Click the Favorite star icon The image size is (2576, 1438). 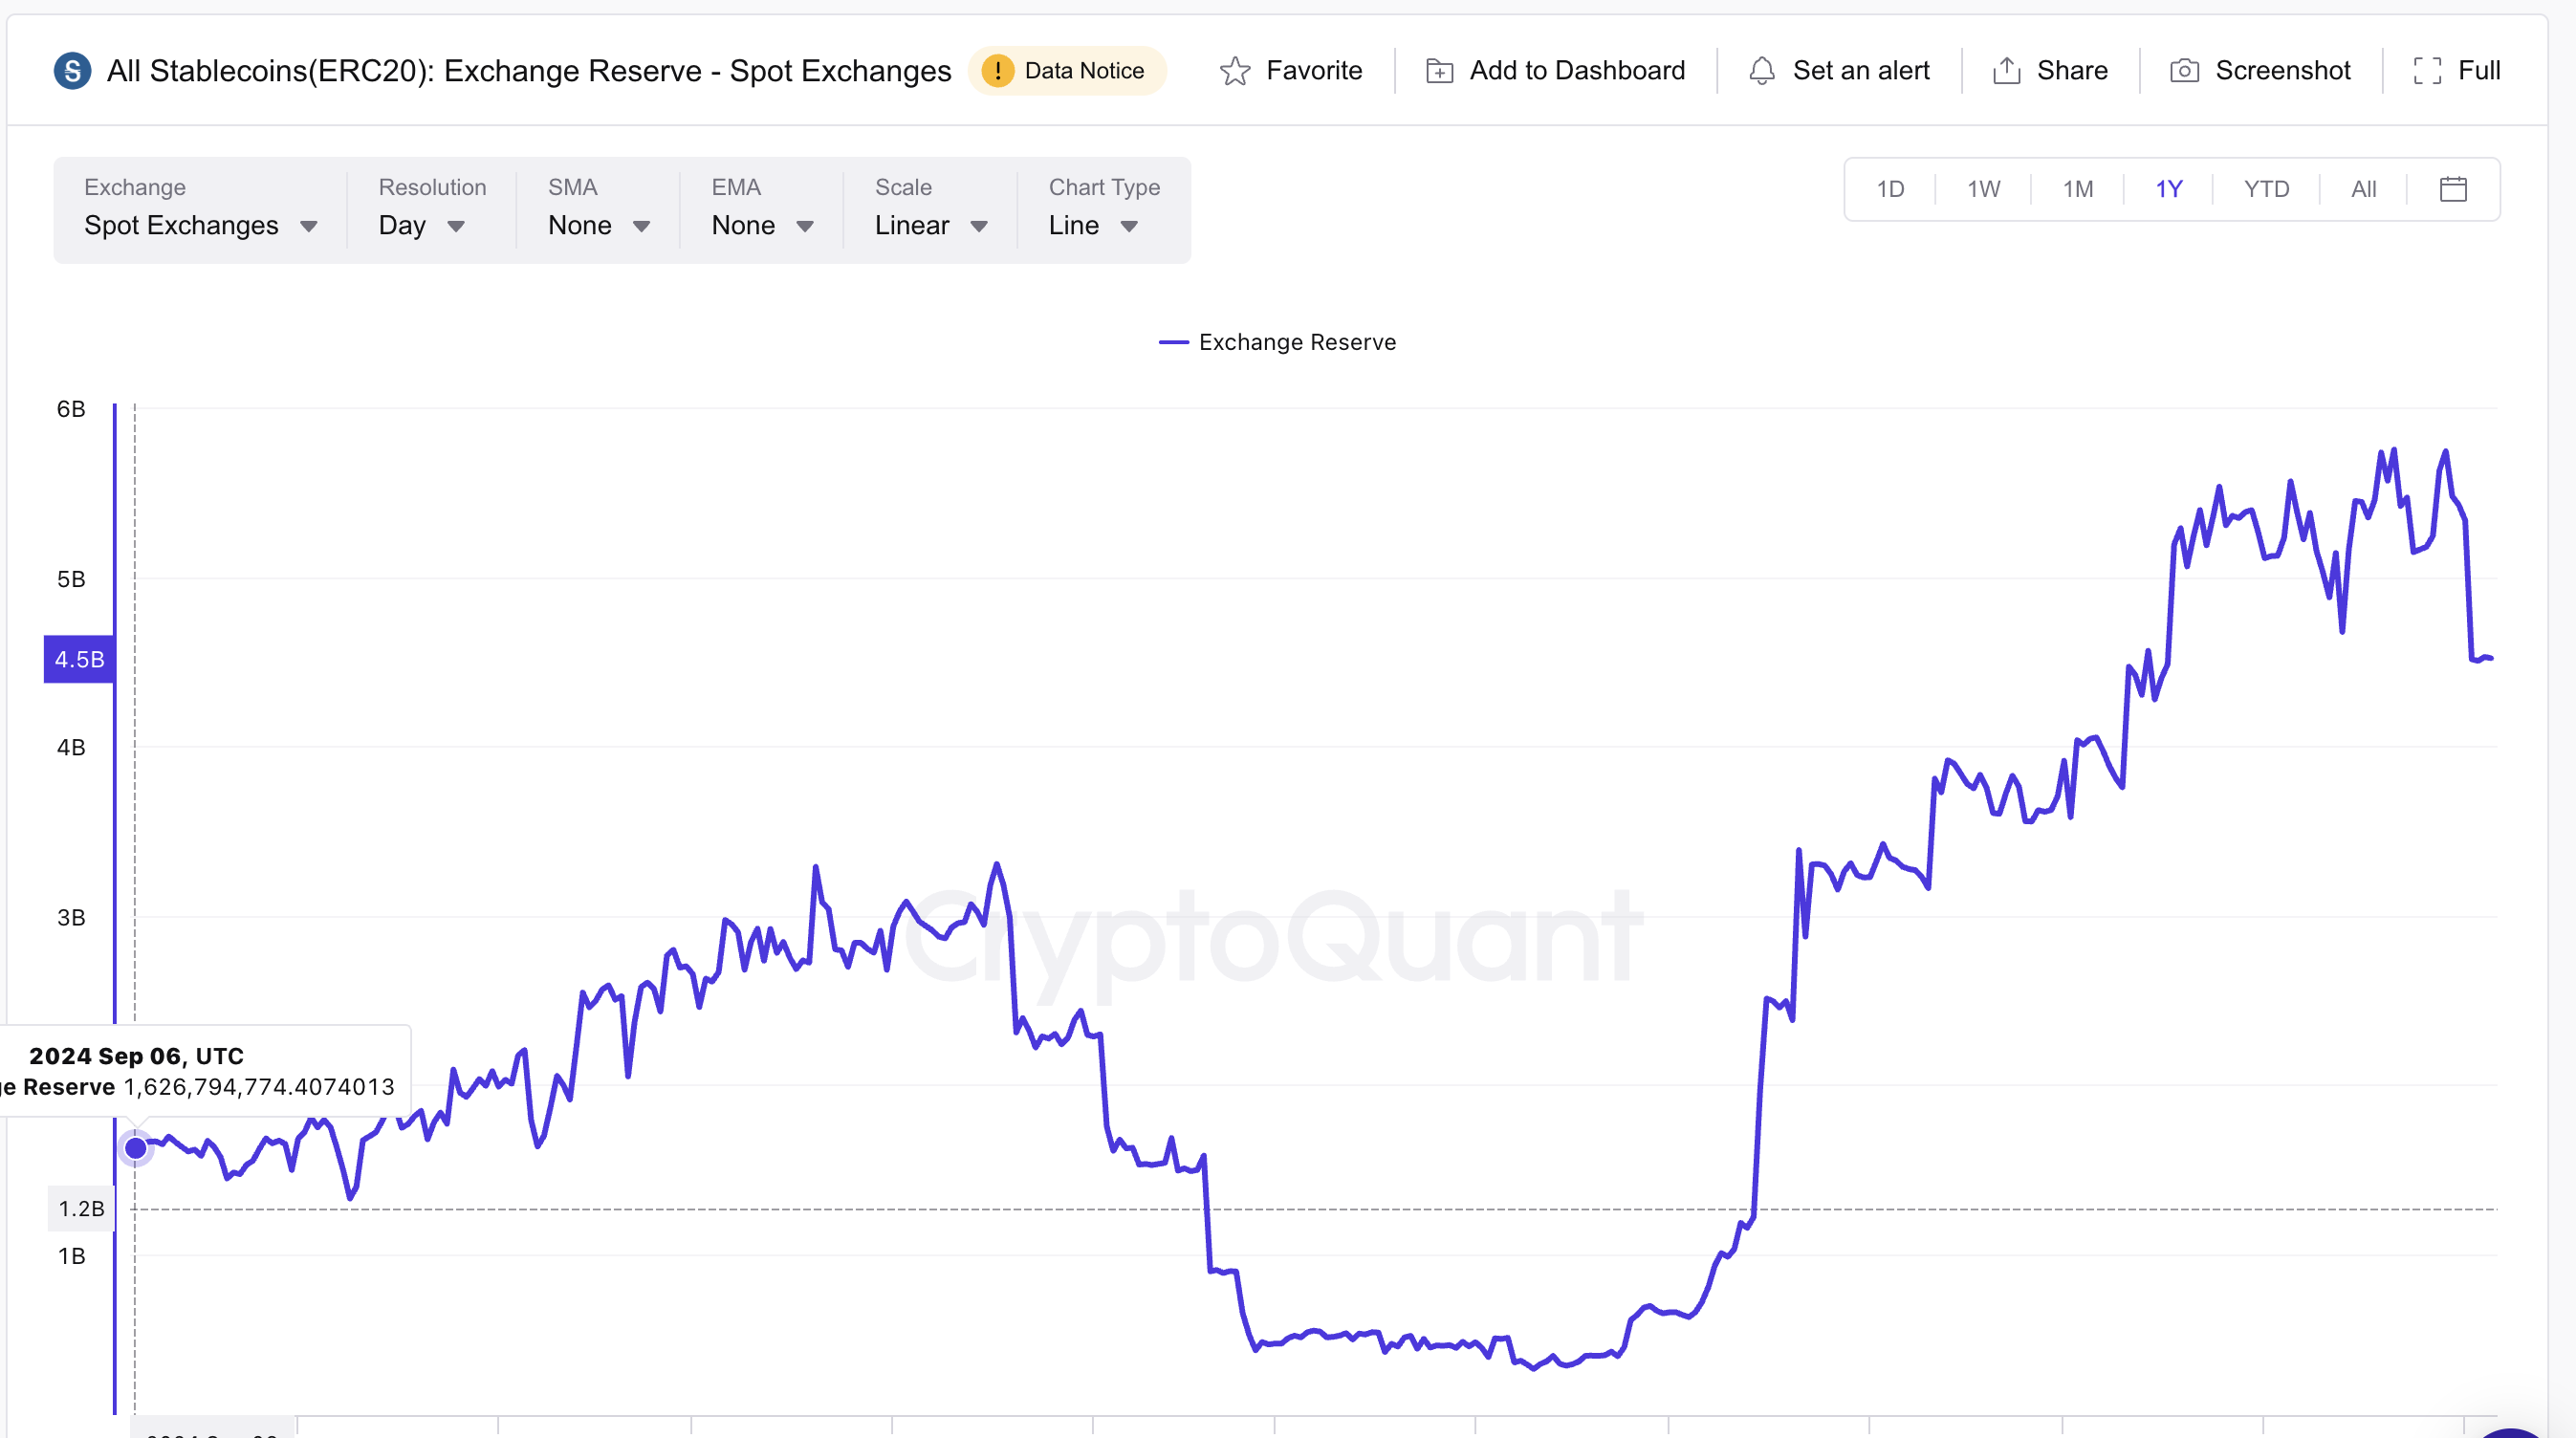tap(1236, 70)
